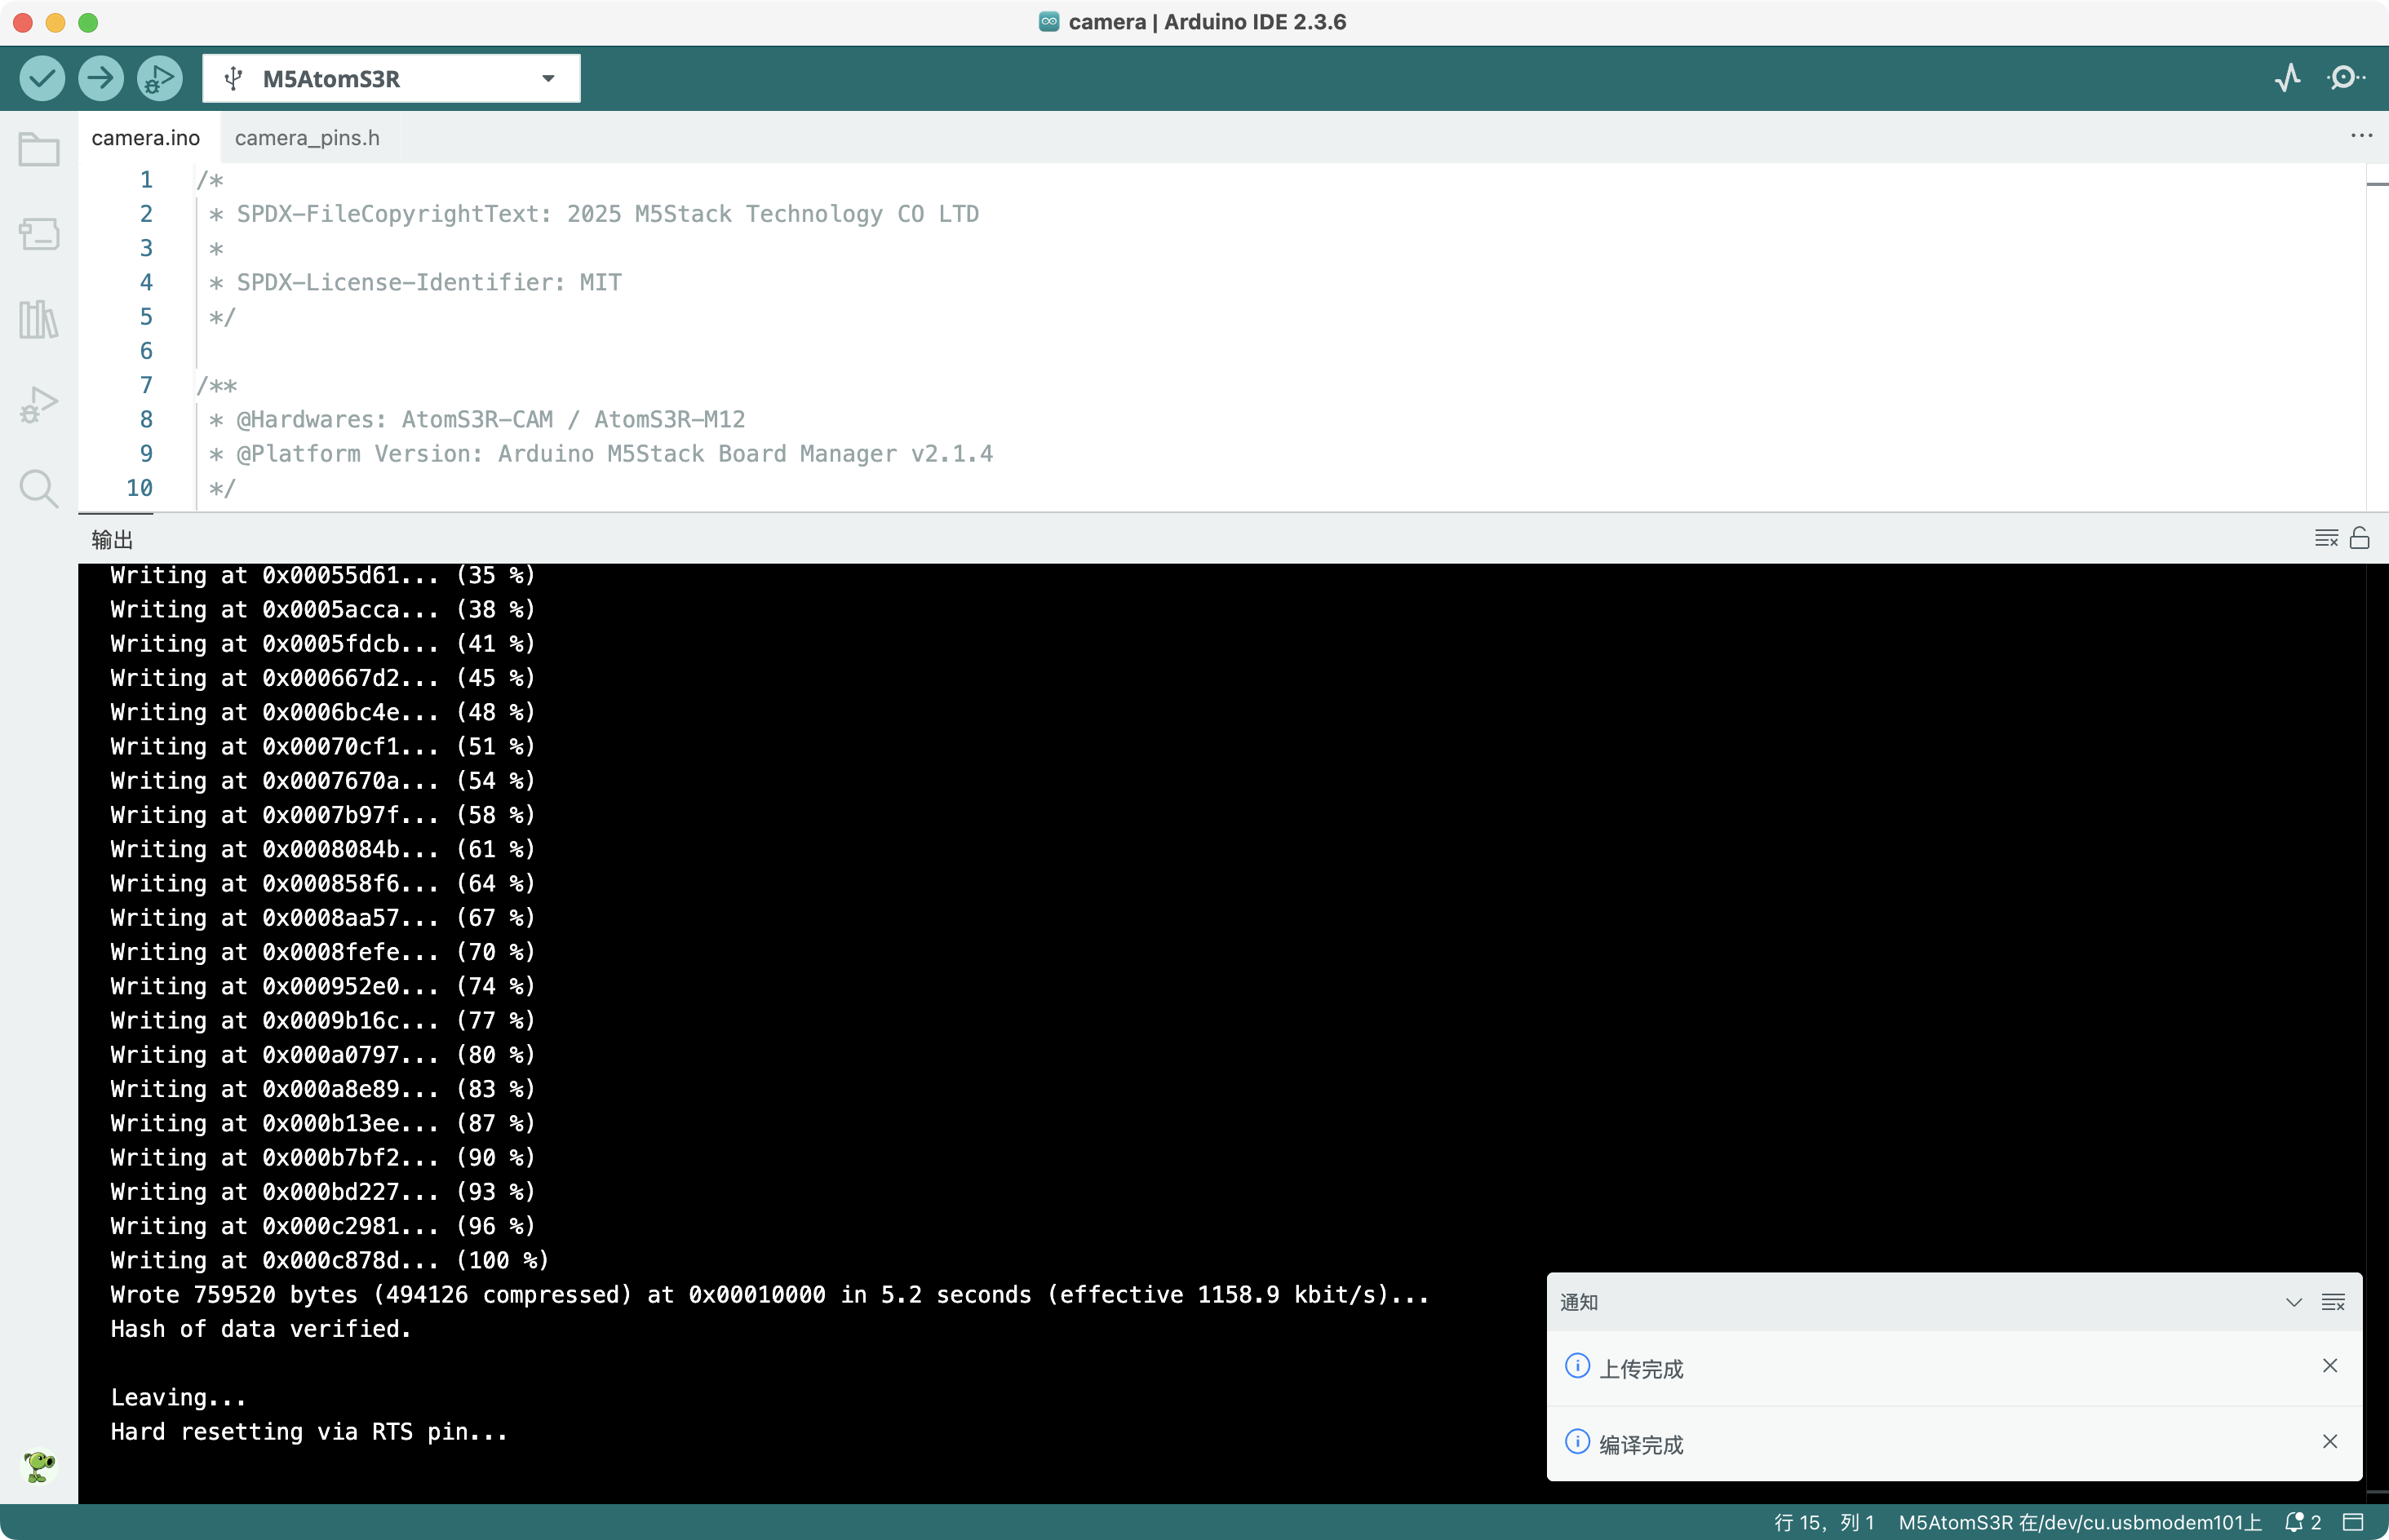Open the Library Manager panel
This screenshot has width=2389, height=1540.
click(39, 319)
